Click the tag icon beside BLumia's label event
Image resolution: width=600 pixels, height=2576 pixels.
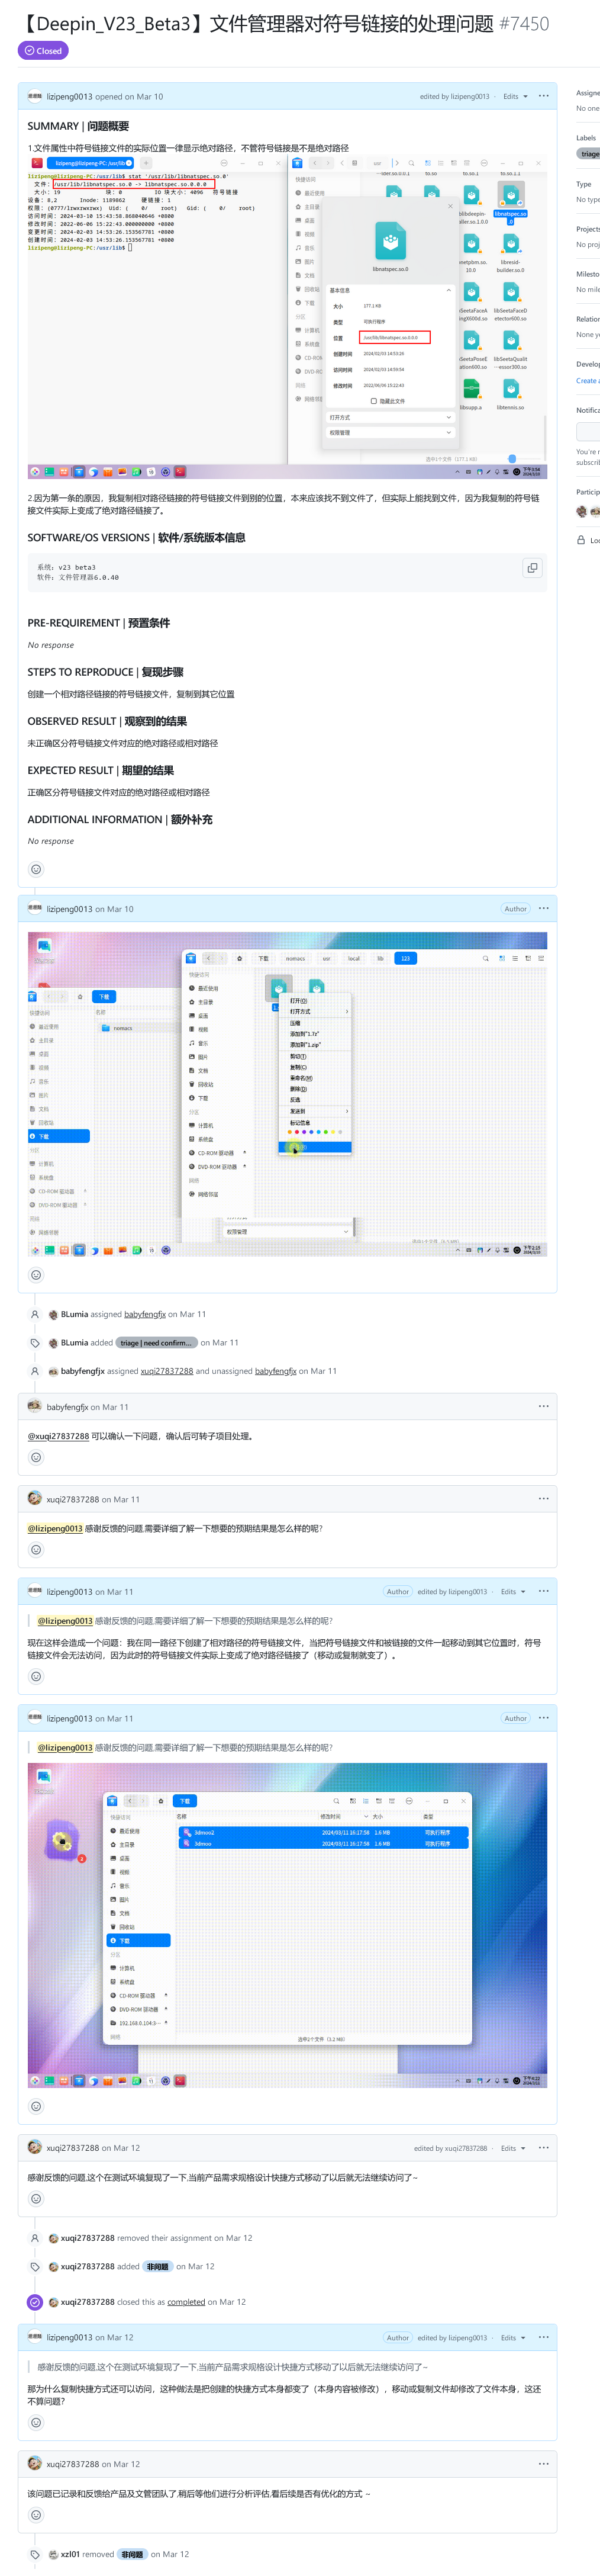tap(35, 1343)
